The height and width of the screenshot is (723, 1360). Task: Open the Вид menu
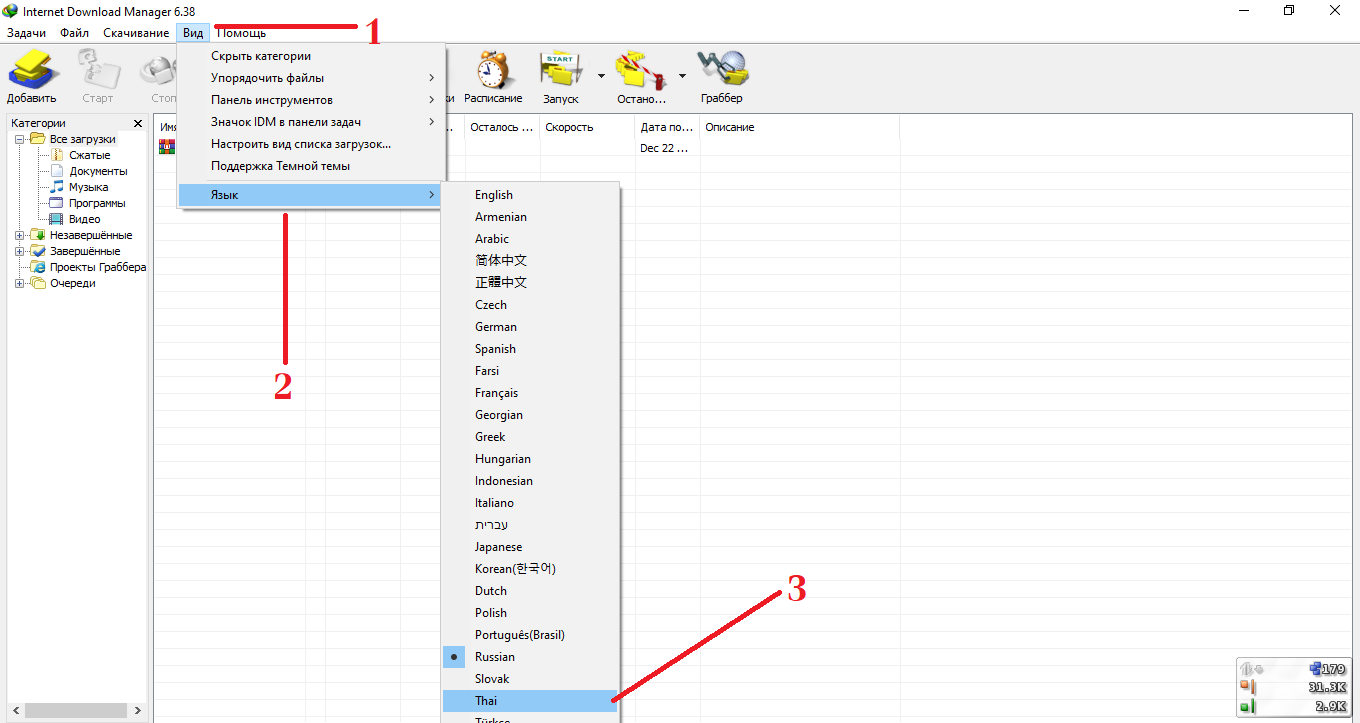pyautogui.click(x=193, y=33)
